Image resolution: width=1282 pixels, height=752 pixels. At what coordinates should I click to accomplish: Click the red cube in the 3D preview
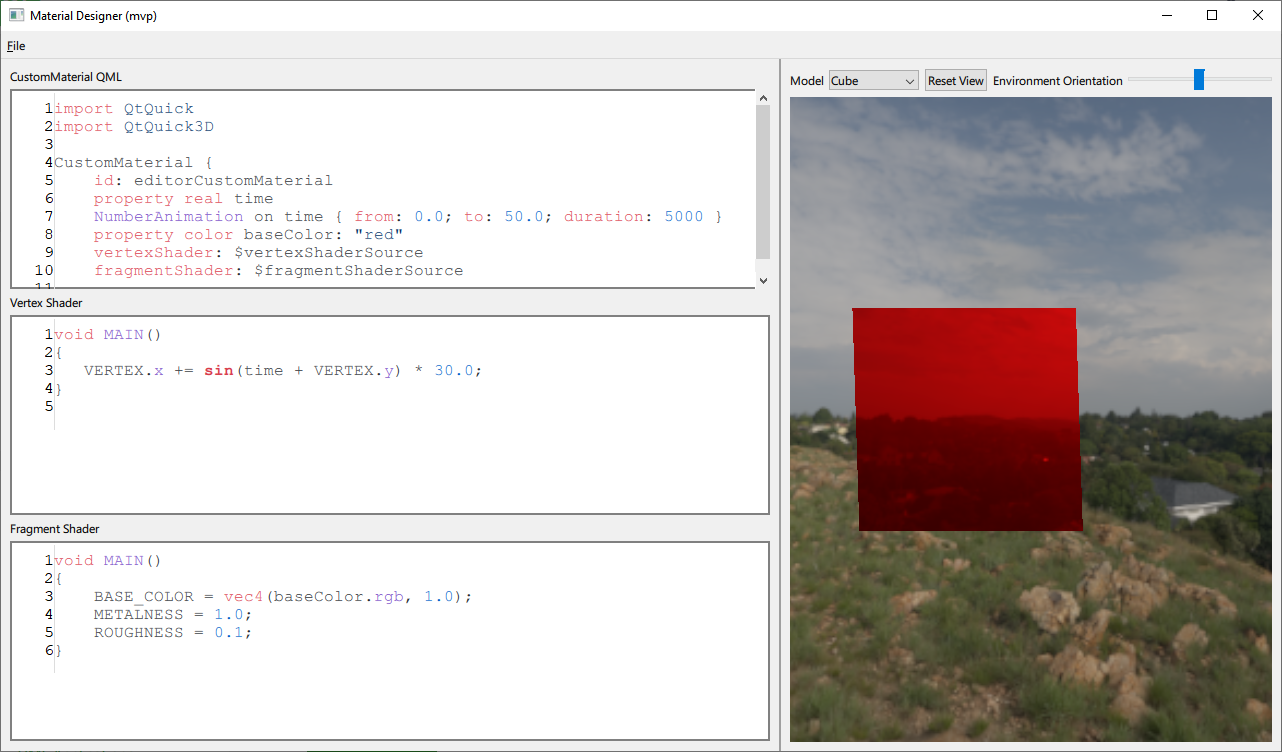point(967,420)
